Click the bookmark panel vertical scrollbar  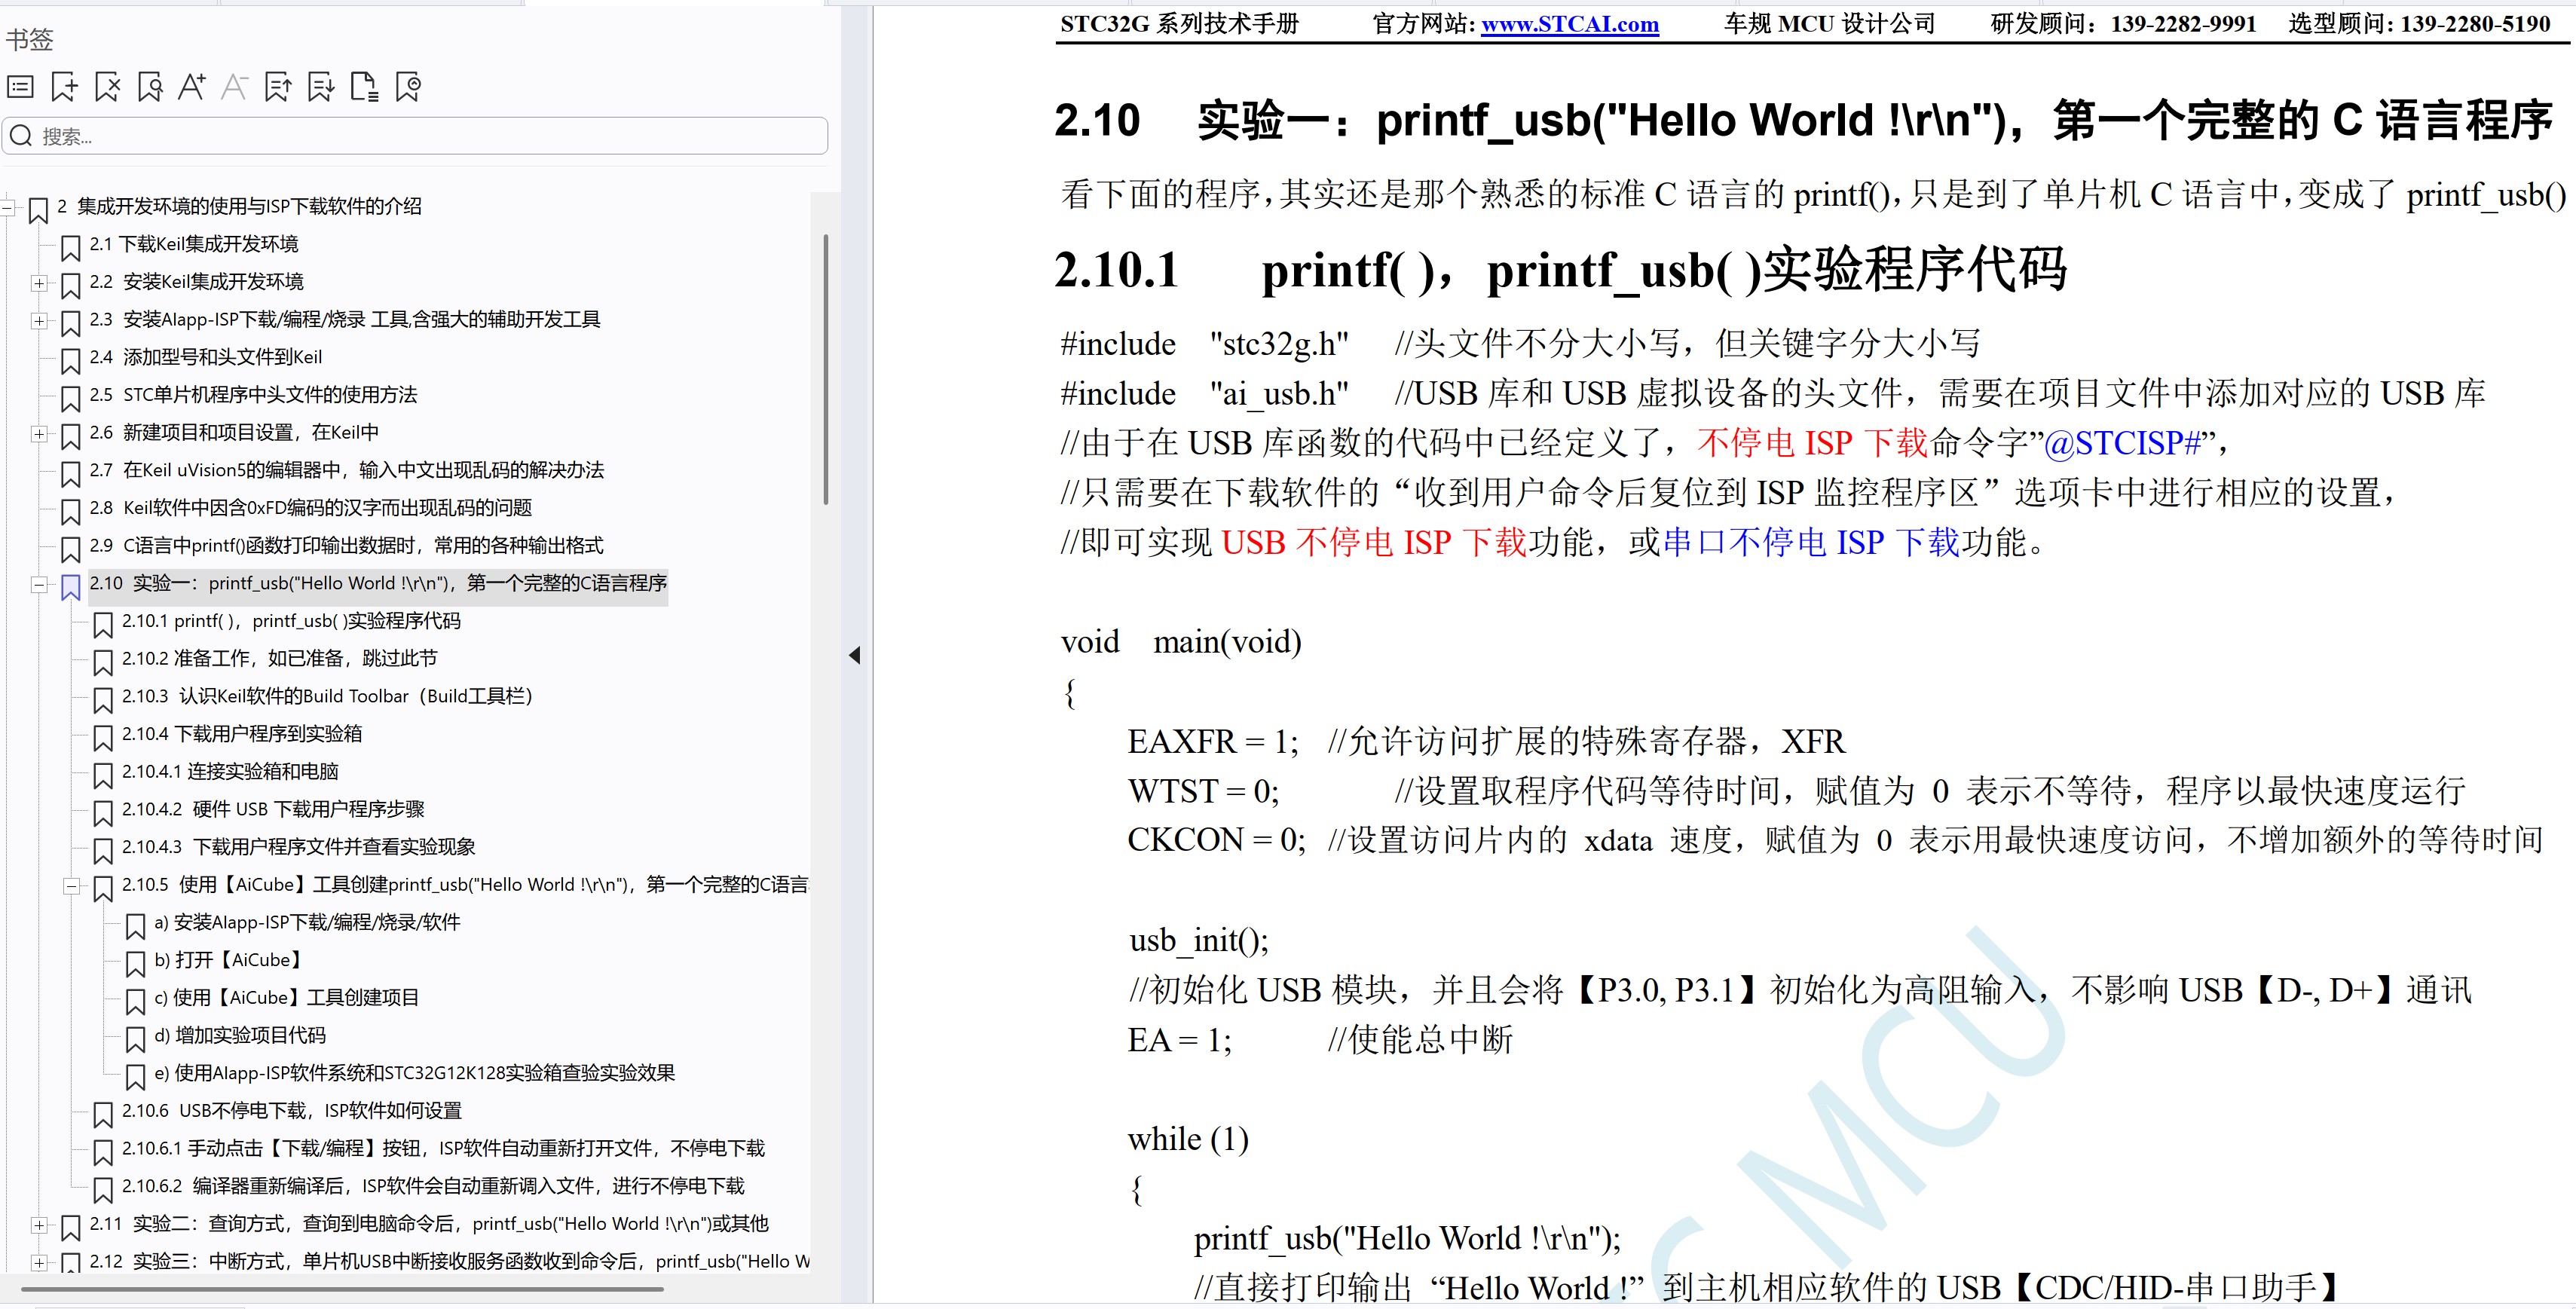[825, 370]
